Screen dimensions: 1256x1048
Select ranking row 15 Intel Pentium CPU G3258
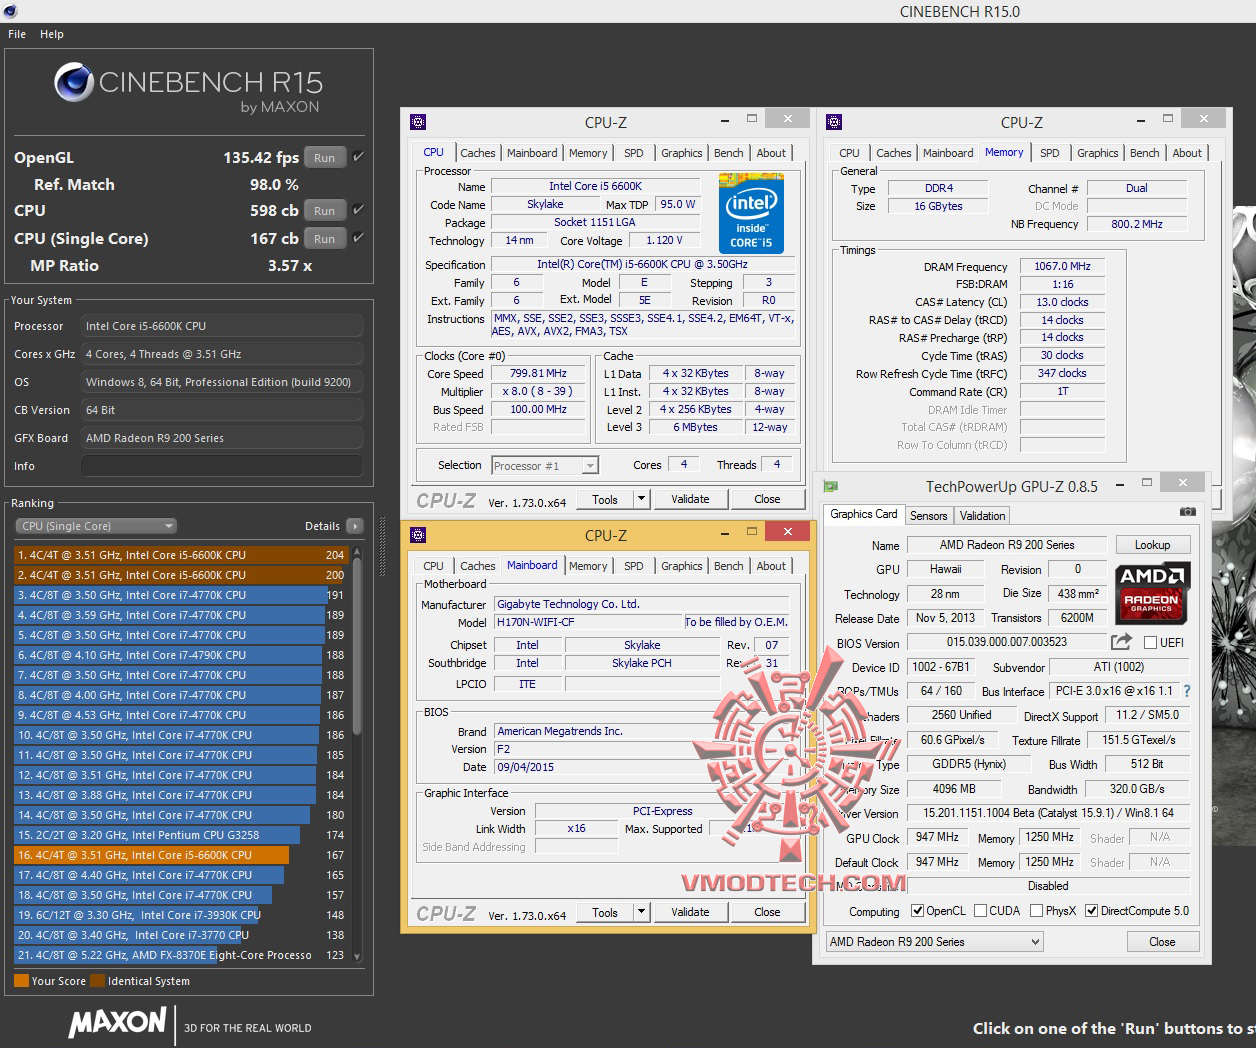pos(181,835)
